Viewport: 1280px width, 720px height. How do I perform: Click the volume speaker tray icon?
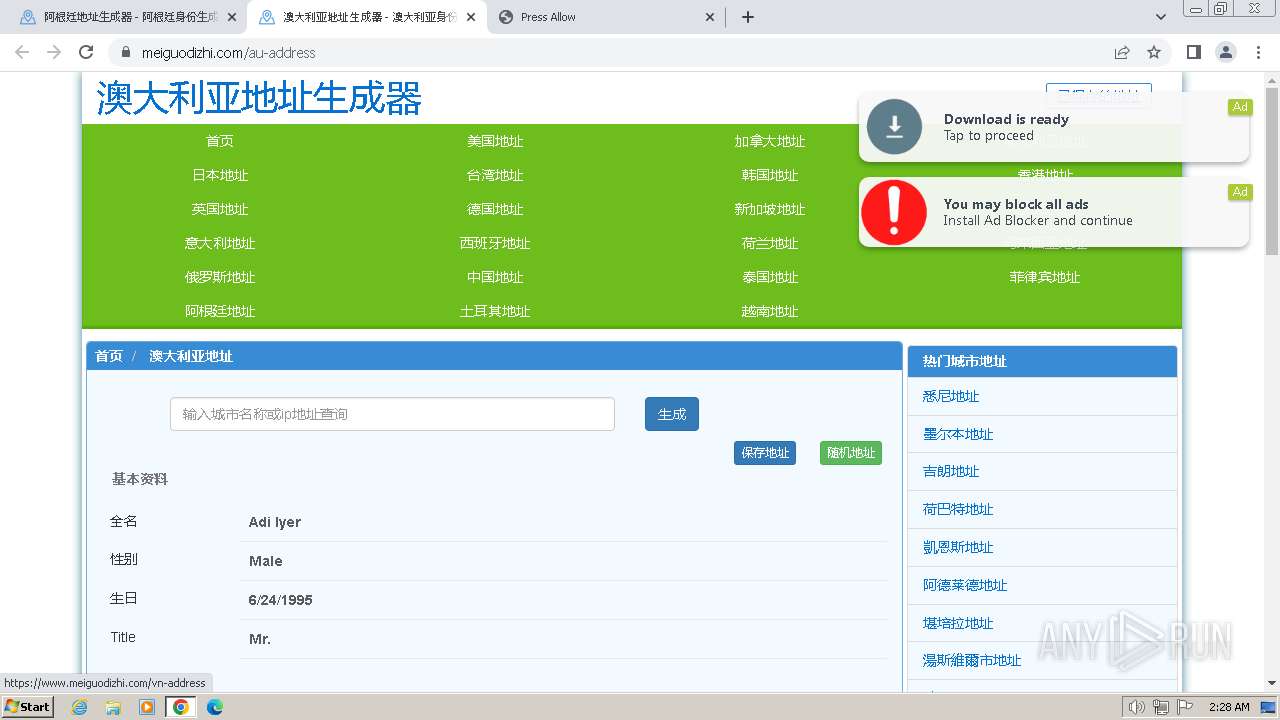click(1137, 707)
